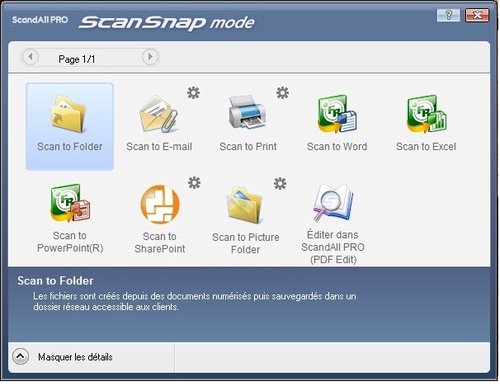This screenshot has height=386, width=500.
Task: Go to previous page with left arrow
Action: click(30, 57)
